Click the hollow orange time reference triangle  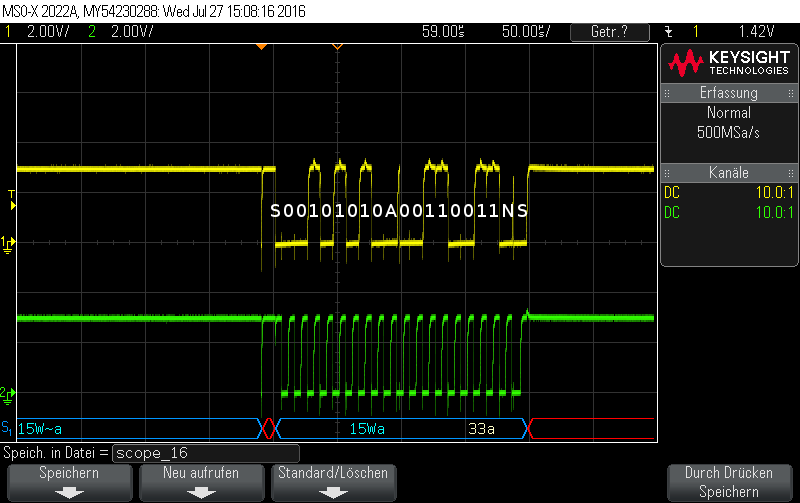pyautogui.click(x=338, y=47)
